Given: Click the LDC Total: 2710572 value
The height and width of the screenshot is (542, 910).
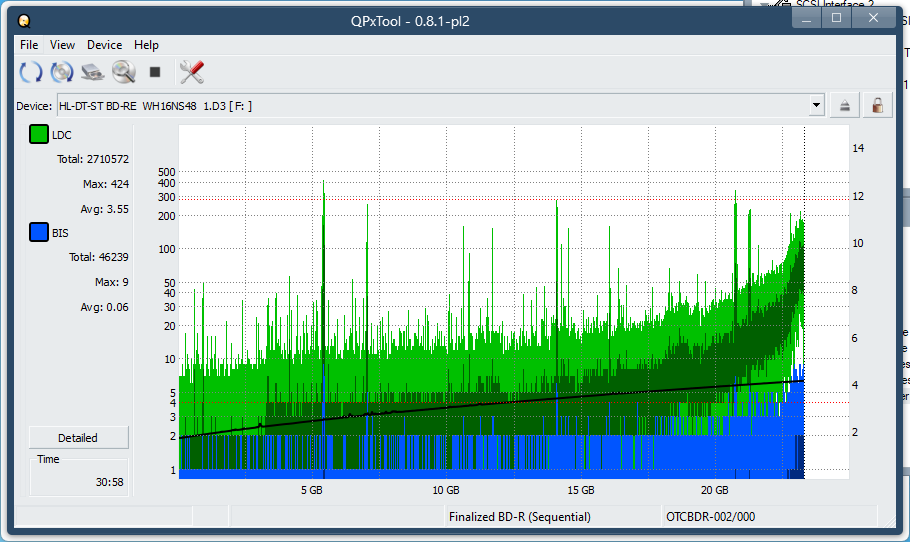Looking at the screenshot, I should click(x=93, y=159).
